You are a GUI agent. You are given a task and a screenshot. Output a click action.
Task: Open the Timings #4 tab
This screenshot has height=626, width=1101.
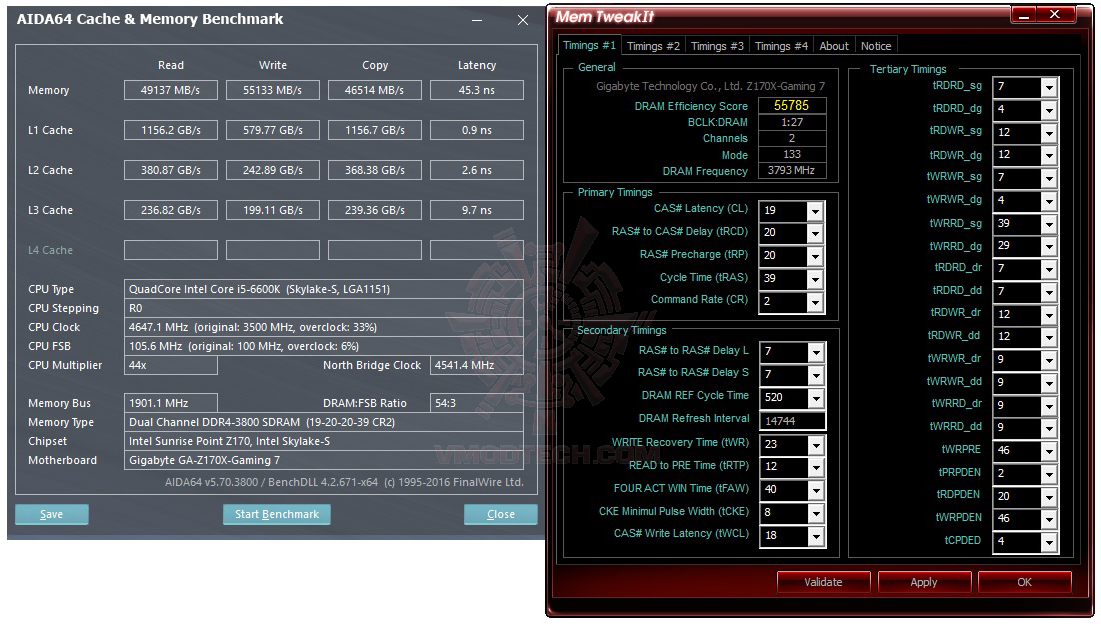pyautogui.click(x=781, y=46)
